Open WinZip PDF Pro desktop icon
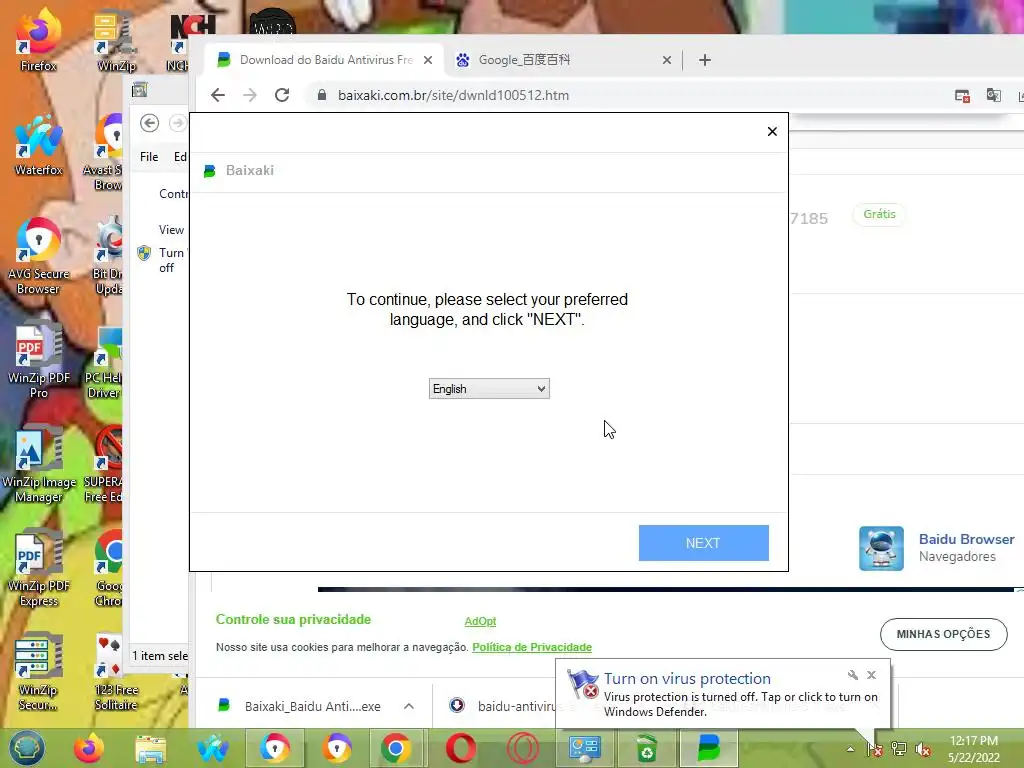Screen dimensions: 1024x768 click(x=38, y=359)
